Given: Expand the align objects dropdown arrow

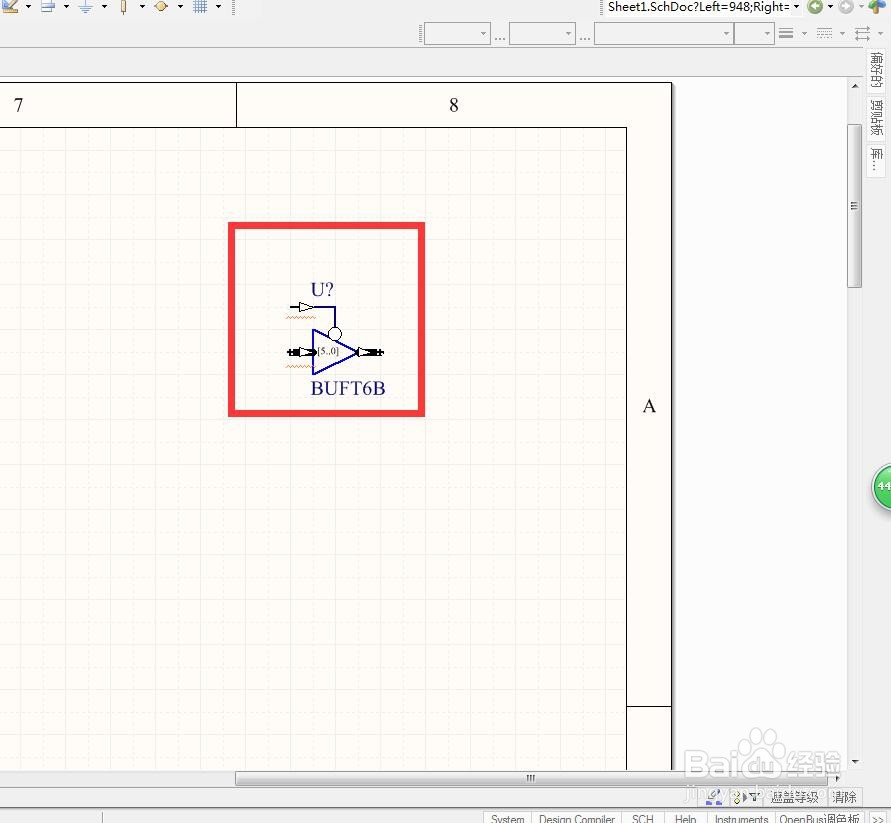Looking at the screenshot, I should [66, 6].
